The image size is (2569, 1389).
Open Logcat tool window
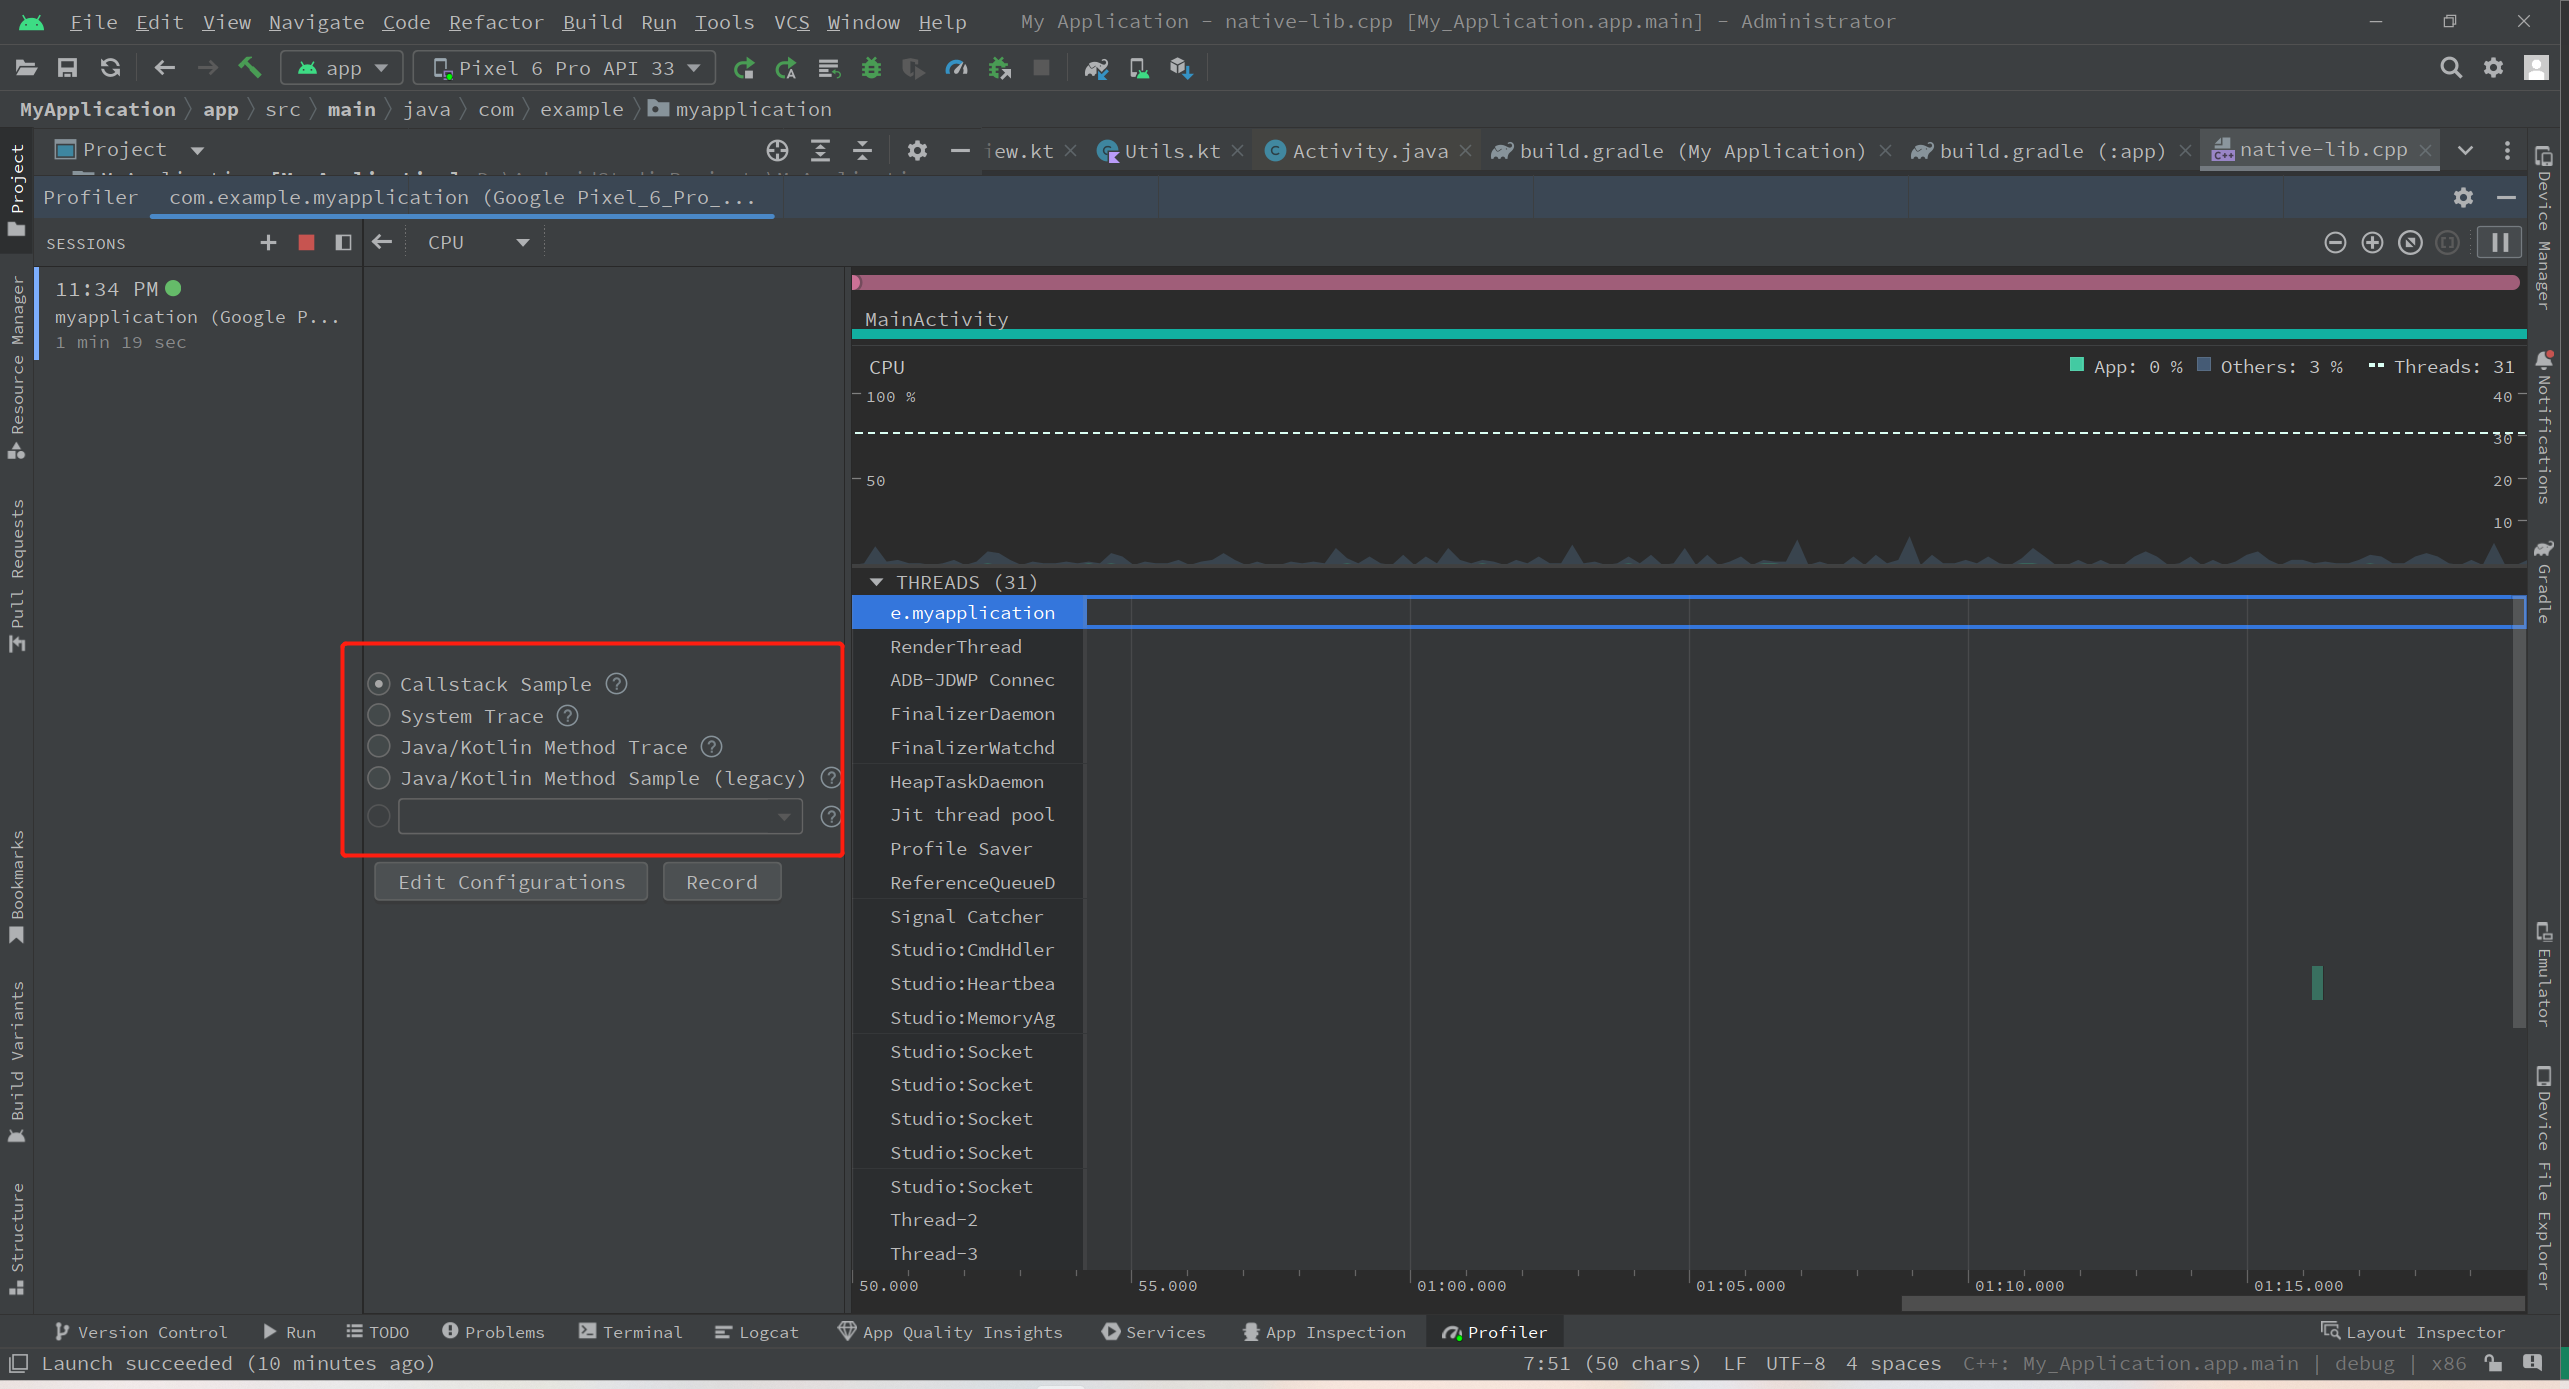[757, 1332]
